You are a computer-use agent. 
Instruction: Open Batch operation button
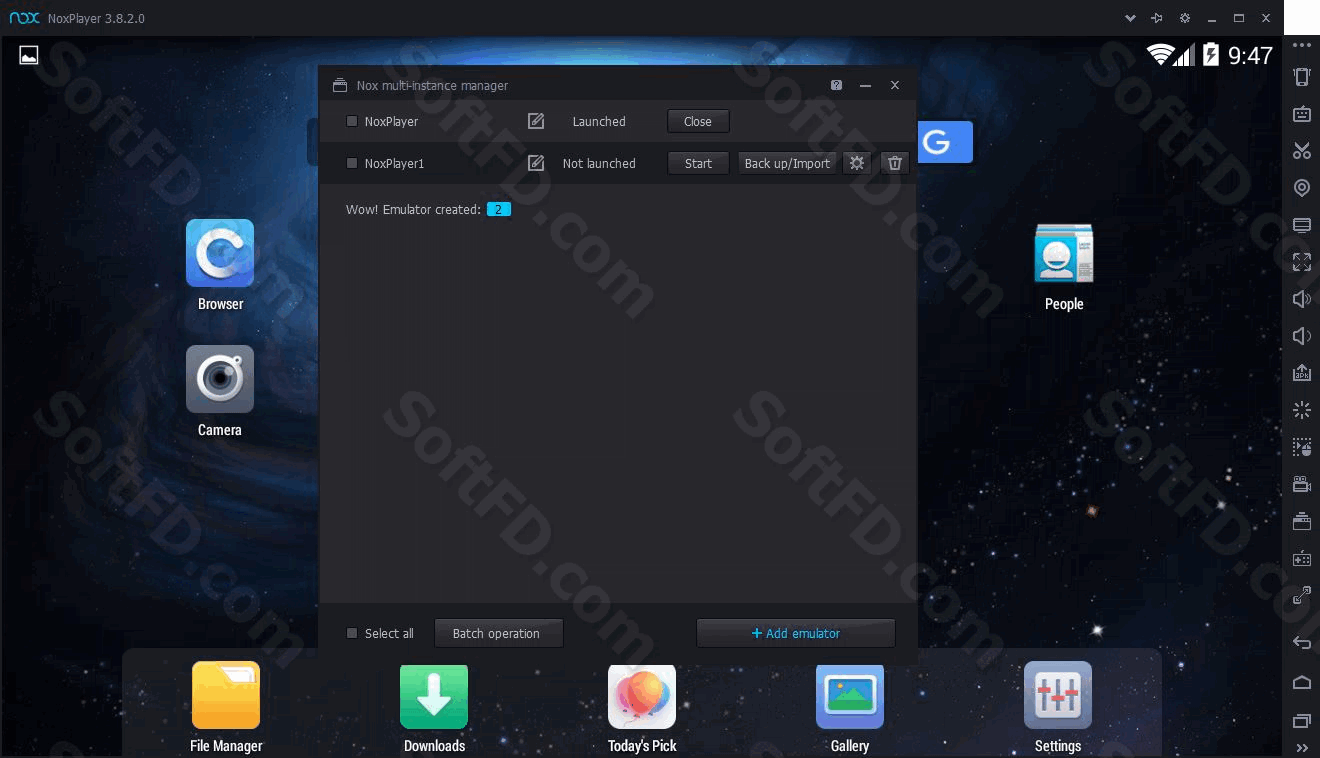pos(499,633)
